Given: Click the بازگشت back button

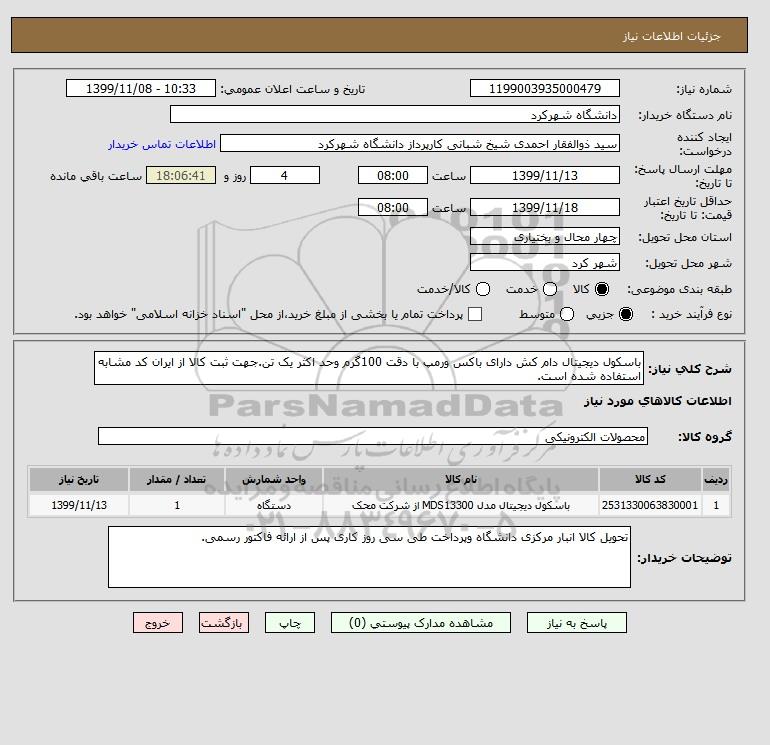Looking at the screenshot, I should [224, 623].
